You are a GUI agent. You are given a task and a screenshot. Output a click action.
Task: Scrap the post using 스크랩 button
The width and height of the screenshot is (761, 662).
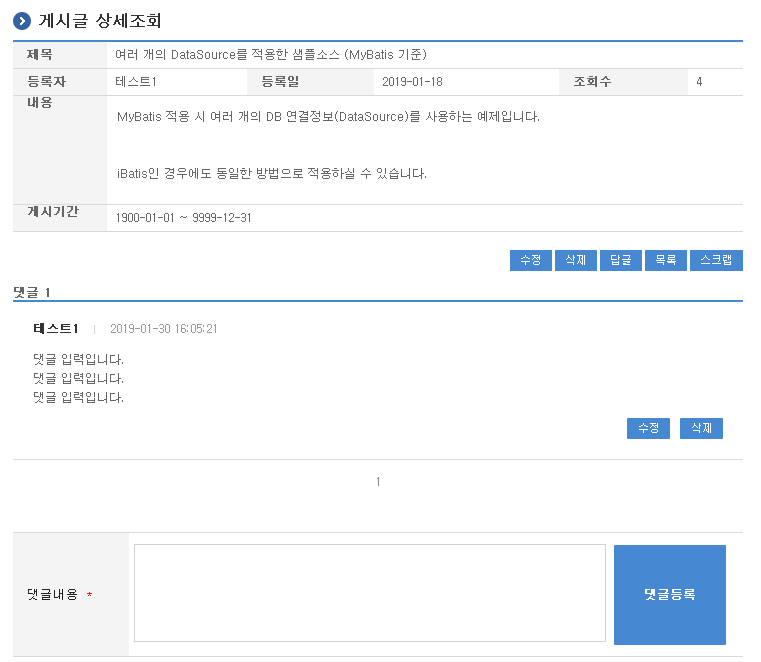pyautogui.click(x=716, y=260)
